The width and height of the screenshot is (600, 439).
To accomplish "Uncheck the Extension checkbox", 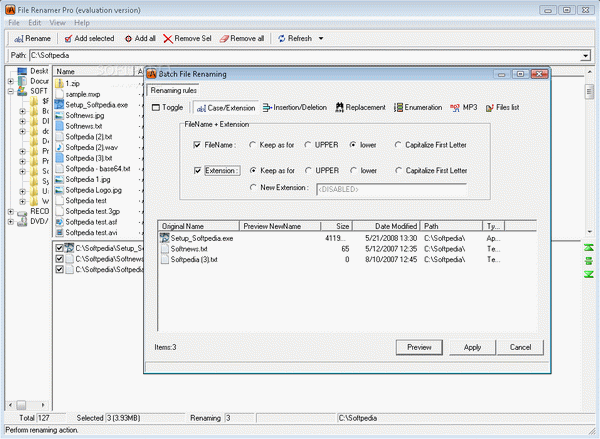I will (x=197, y=171).
